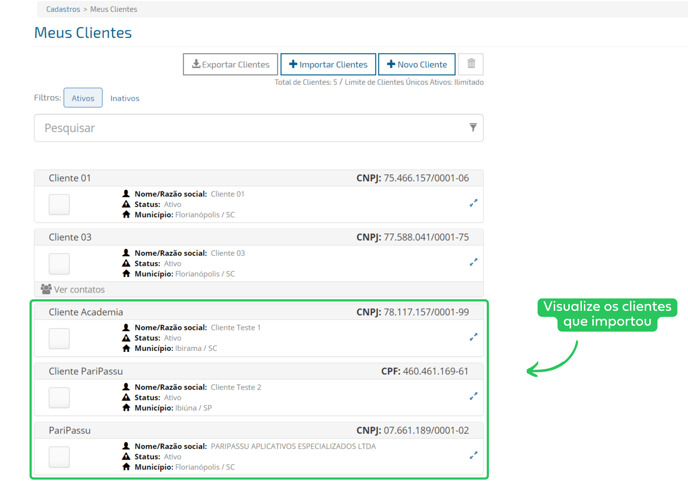Click status warning icon in Cliente 01 card
The width and height of the screenshot is (688, 482).
(x=126, y=204)
